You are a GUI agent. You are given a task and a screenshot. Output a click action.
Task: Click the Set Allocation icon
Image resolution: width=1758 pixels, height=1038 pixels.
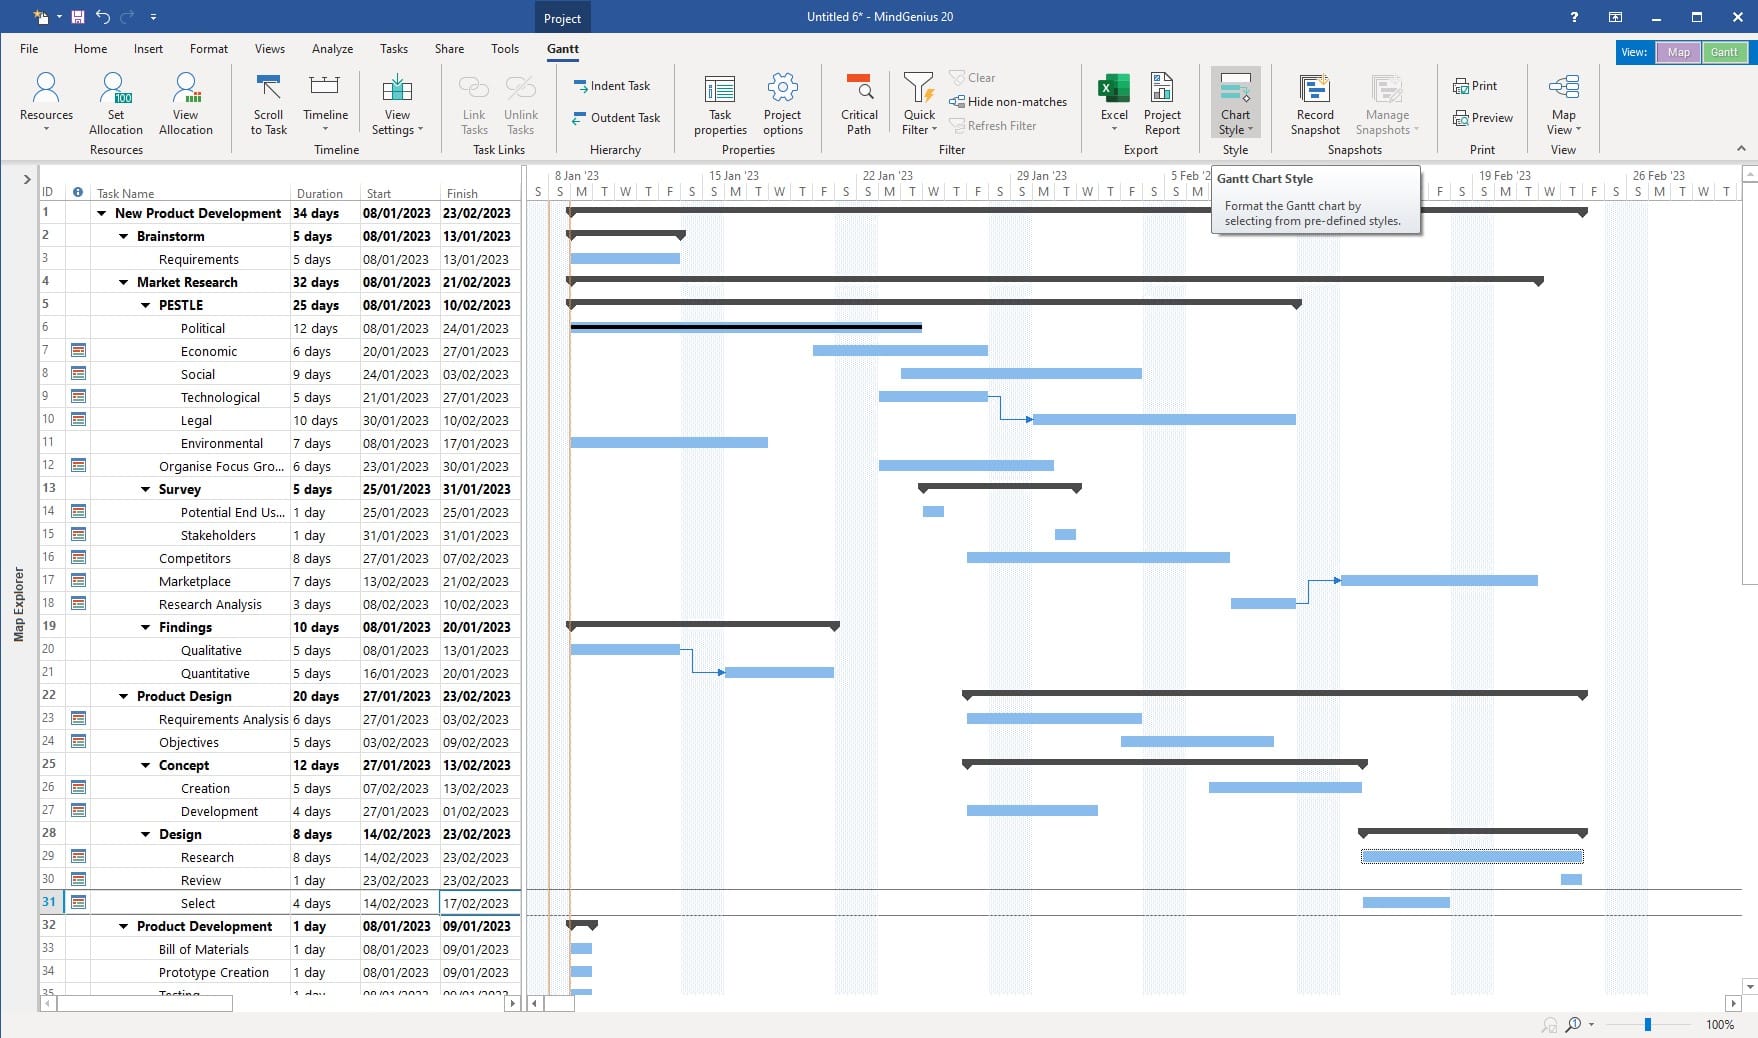116,89
